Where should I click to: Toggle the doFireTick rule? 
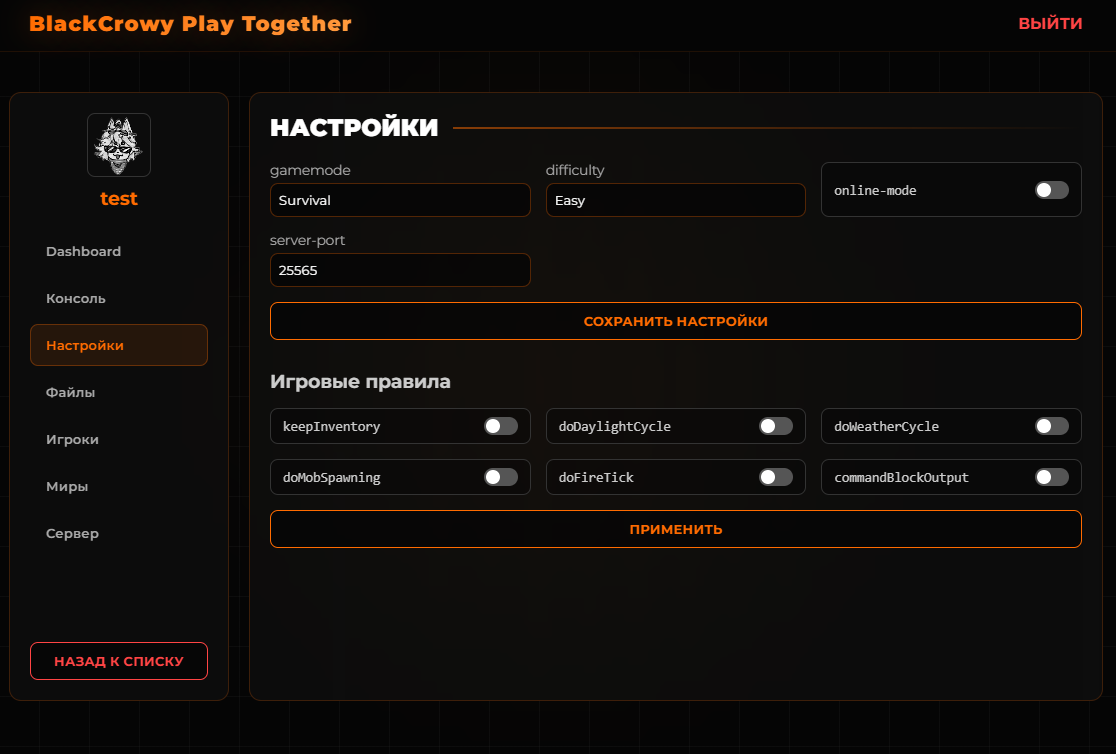click(776, 477)
